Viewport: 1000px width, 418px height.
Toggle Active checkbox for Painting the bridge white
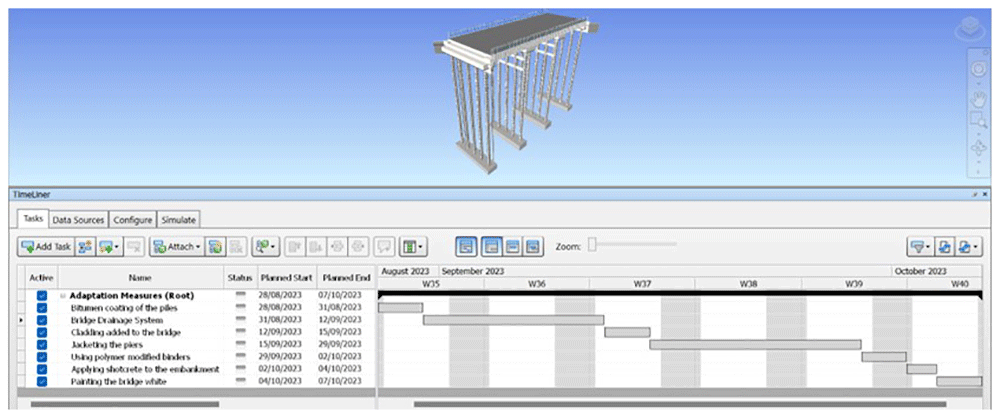click(42, 382)
